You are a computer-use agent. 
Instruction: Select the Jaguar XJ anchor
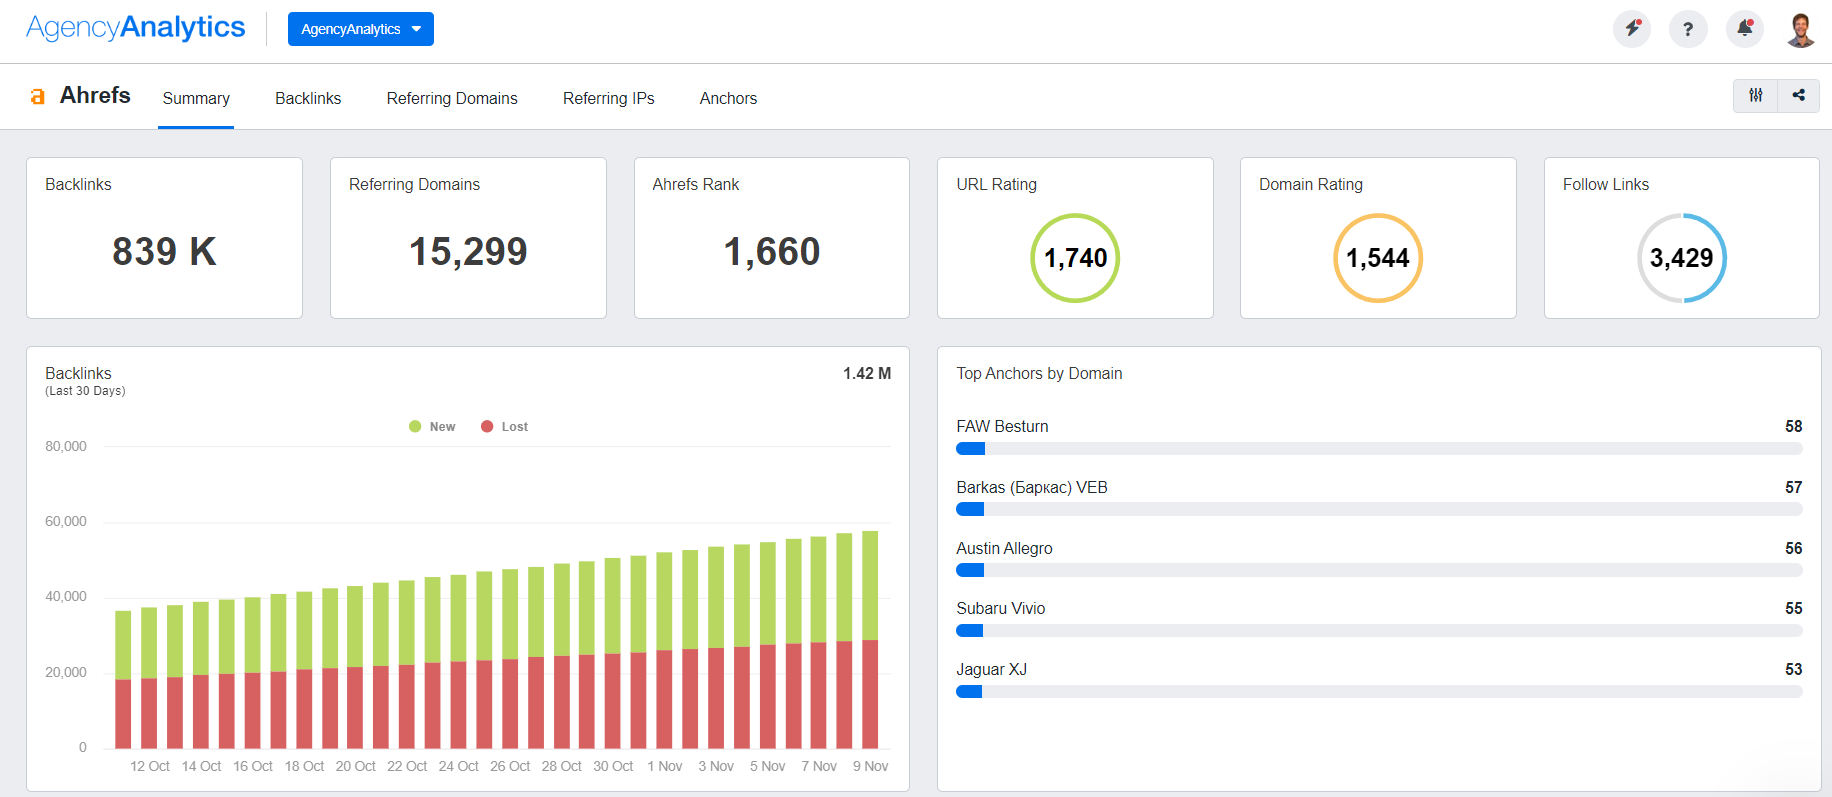pyautogui.click(x=1379, y=680)
